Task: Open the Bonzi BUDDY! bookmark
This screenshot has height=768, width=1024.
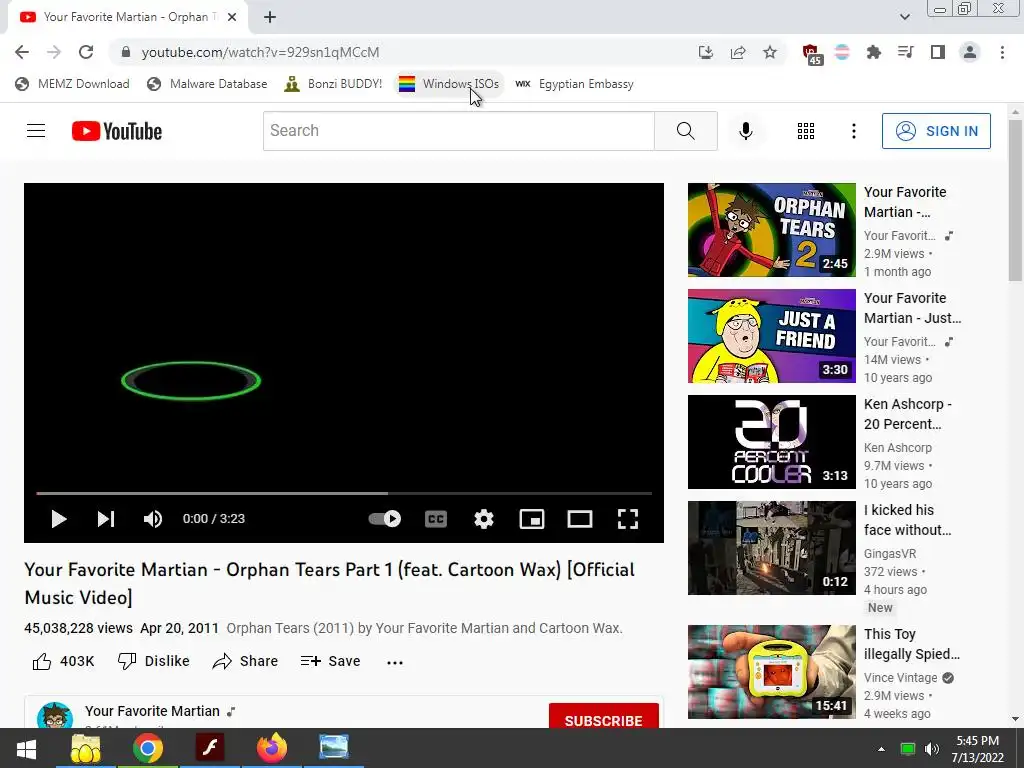Action: pos(333,84)
